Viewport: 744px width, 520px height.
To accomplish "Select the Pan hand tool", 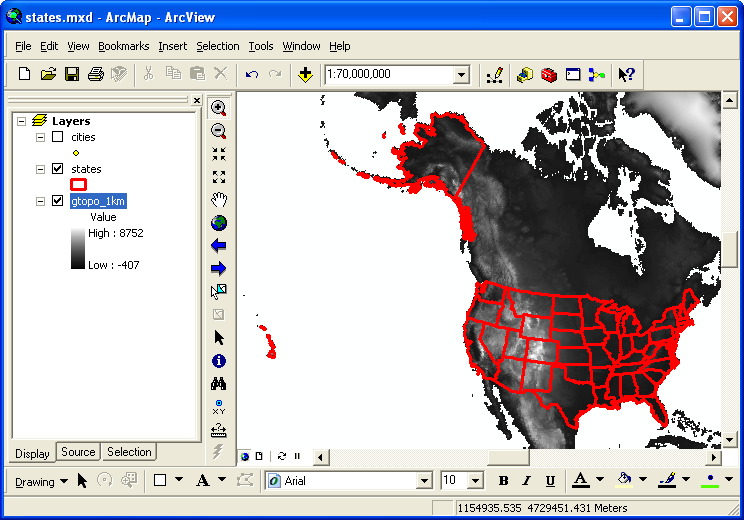I will (x=219, y=200).
